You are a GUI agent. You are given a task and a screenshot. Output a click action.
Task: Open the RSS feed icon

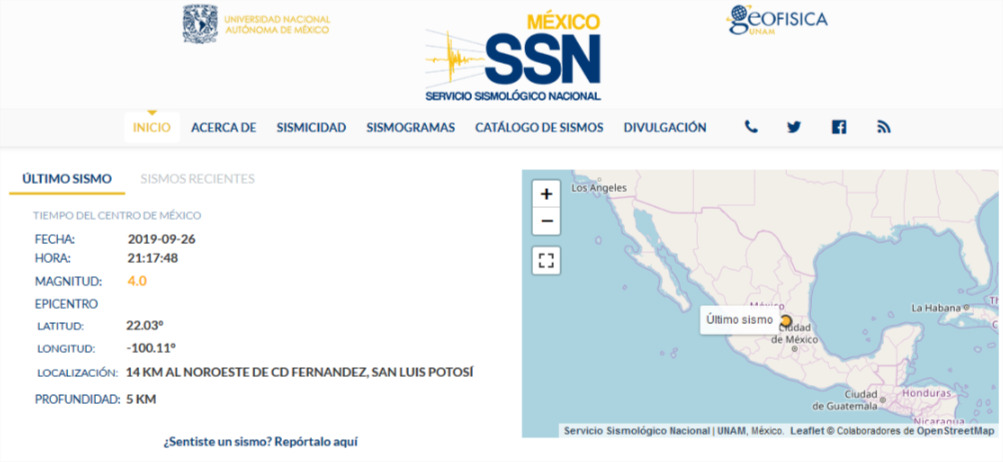(x=883, y=127)
